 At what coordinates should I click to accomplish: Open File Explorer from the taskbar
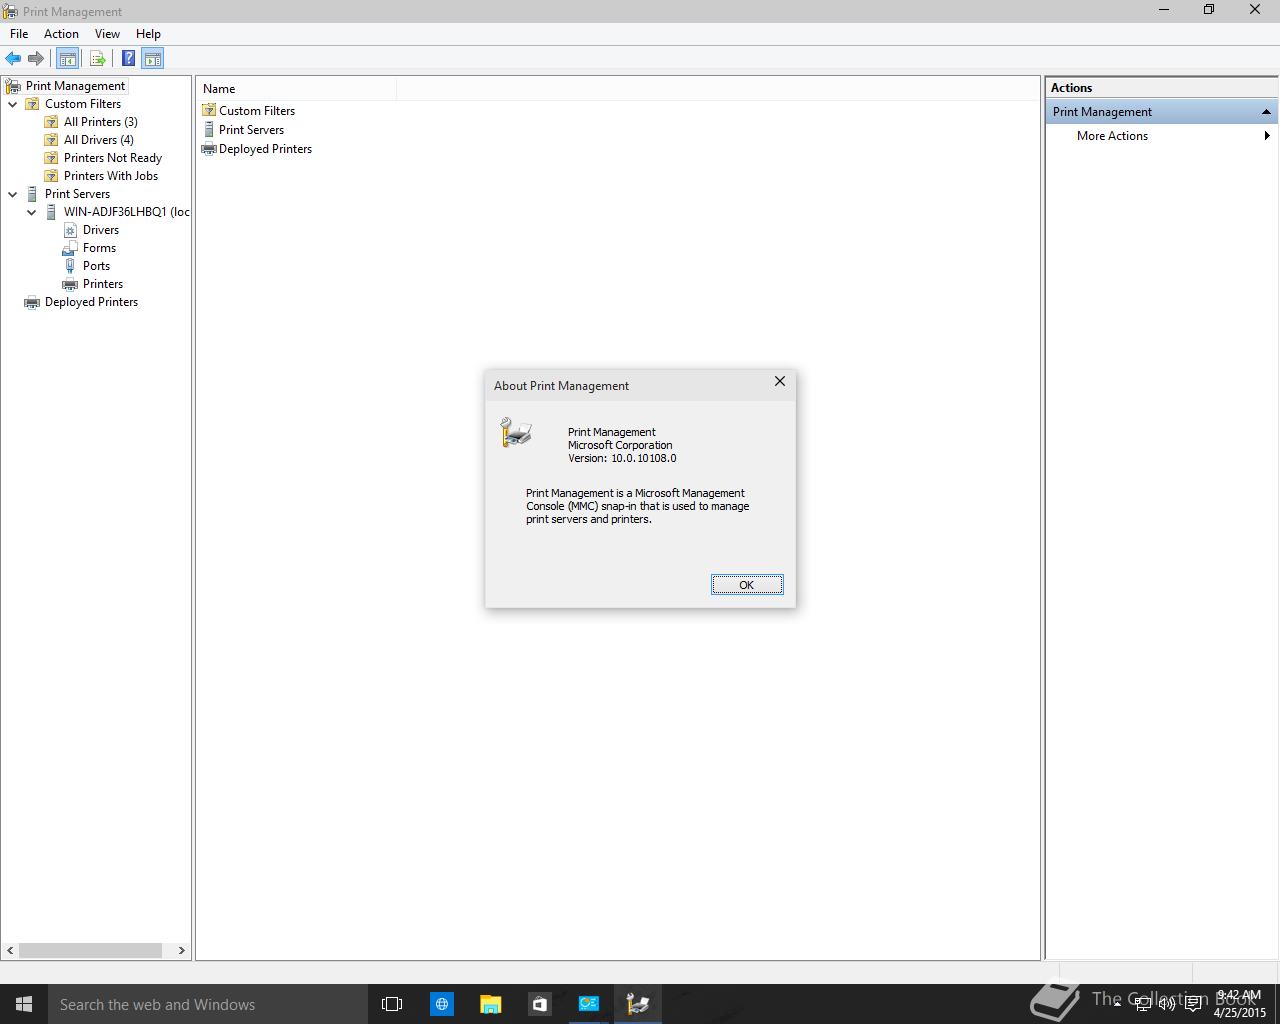pyautogui.click(x=490, y=1004)
